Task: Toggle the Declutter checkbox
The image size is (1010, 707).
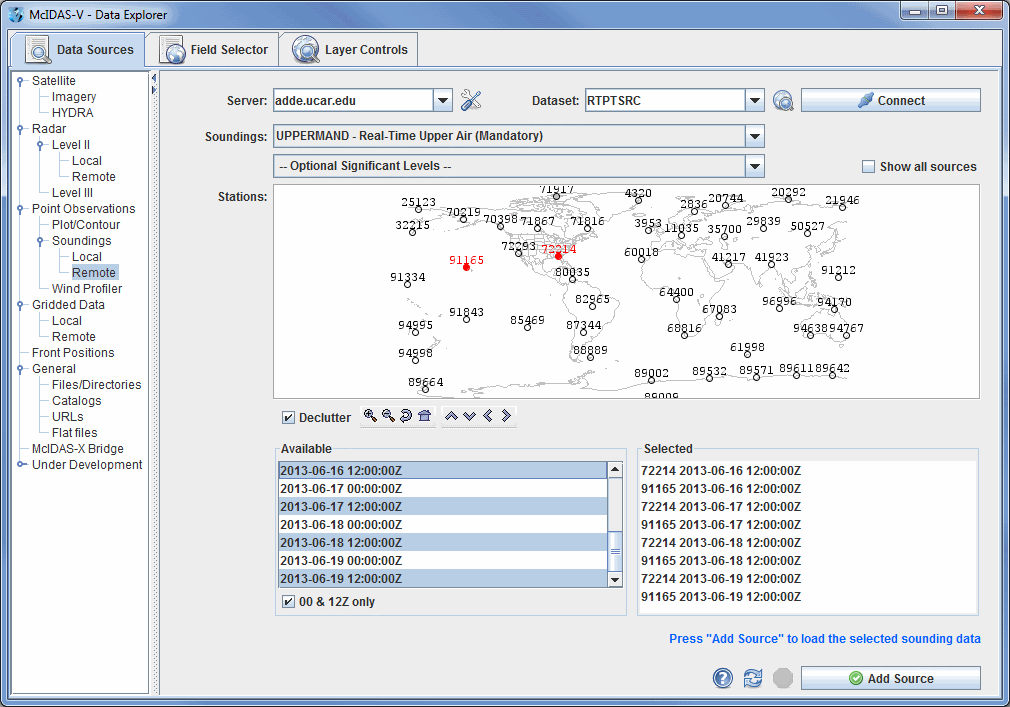Action: 289,418
